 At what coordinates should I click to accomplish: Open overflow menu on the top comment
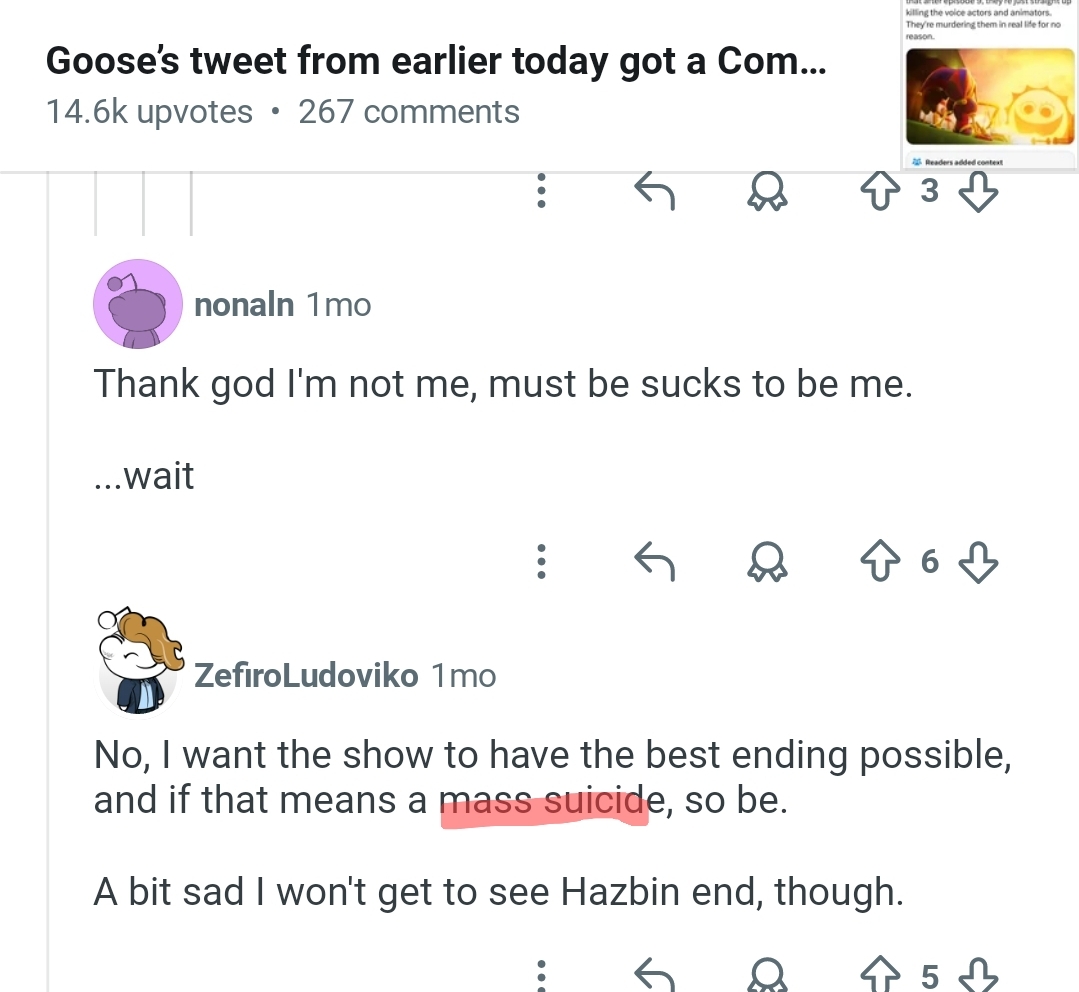point(541,191)
